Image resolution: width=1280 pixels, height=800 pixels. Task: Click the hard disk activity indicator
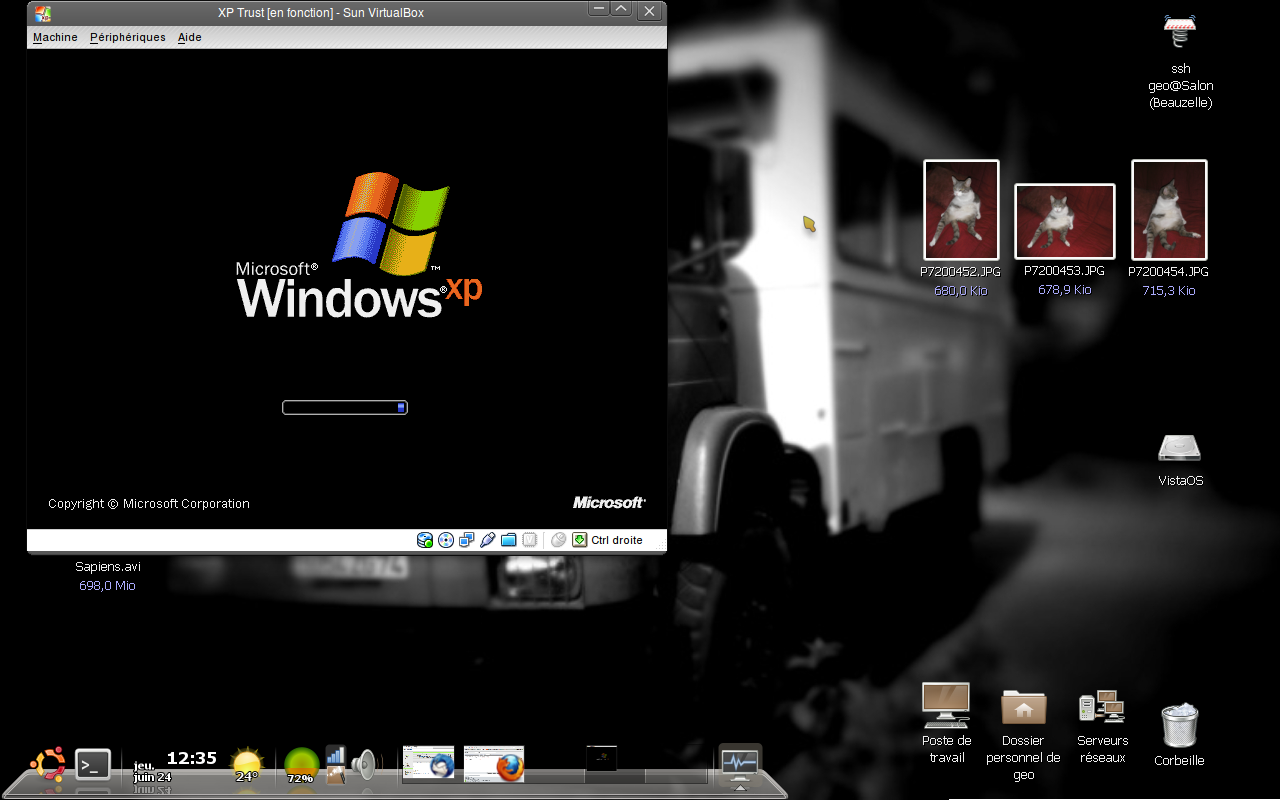point(425,540)
